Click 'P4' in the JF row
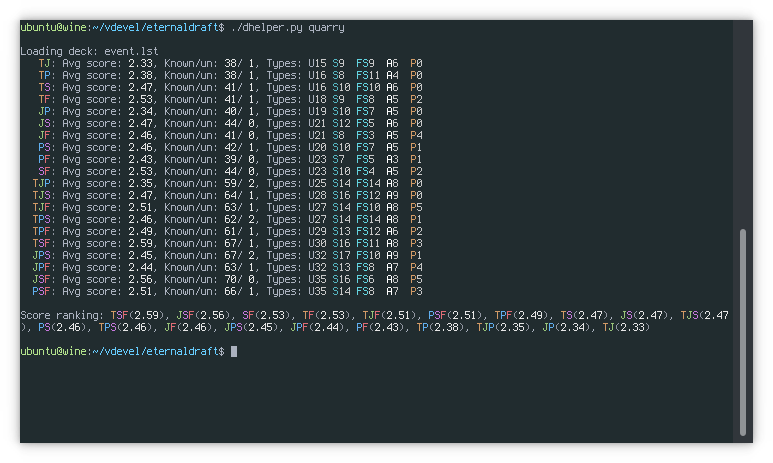Screen dimensions: 773x463 417,136
